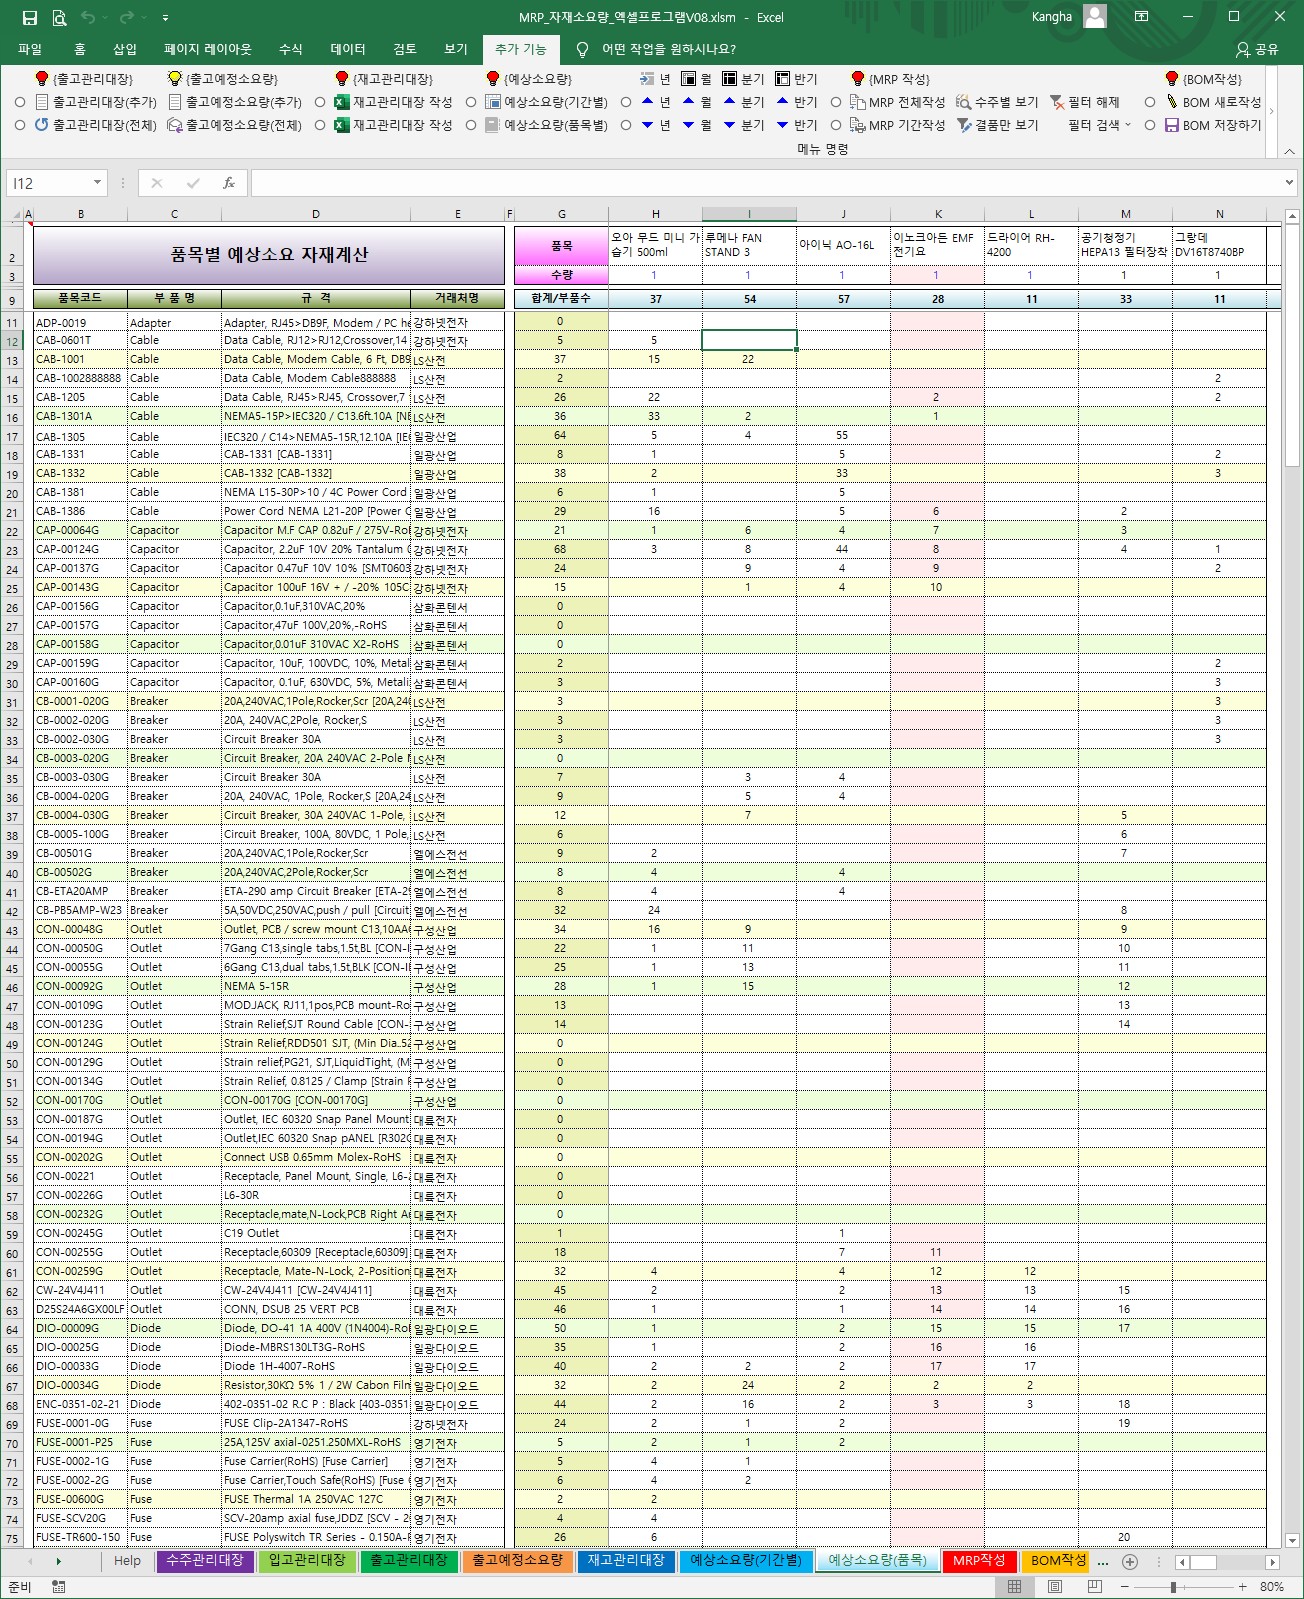The width and height of the screenshot is (1304, 1599).
Task: Open Ribbon Display Options in title bar
Action: point(1142,17)
